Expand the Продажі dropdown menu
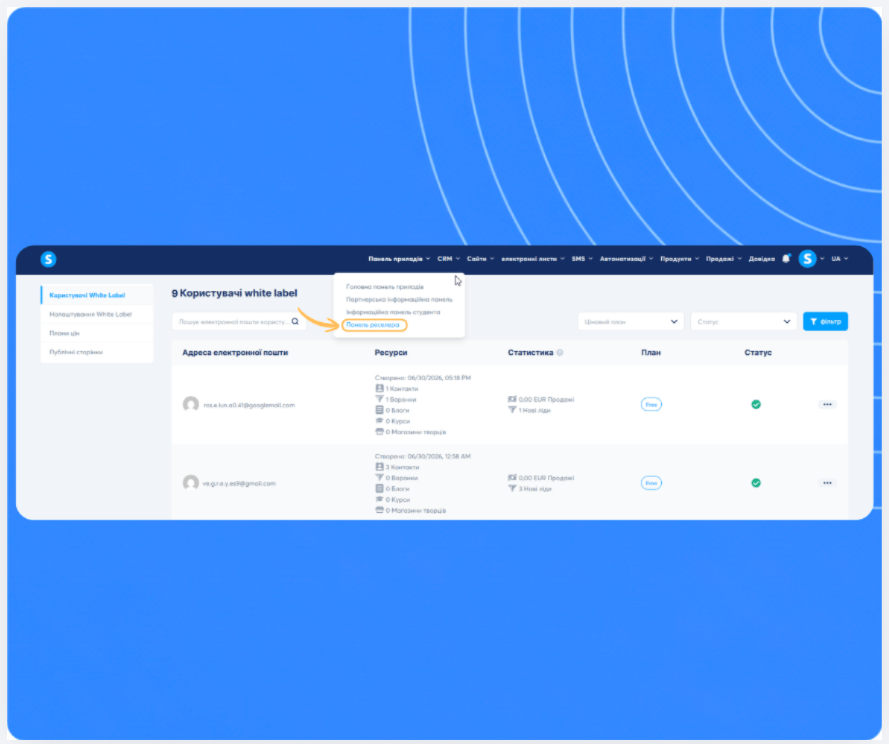The height and width of the screenshot is (744, 889). (723, 259)
